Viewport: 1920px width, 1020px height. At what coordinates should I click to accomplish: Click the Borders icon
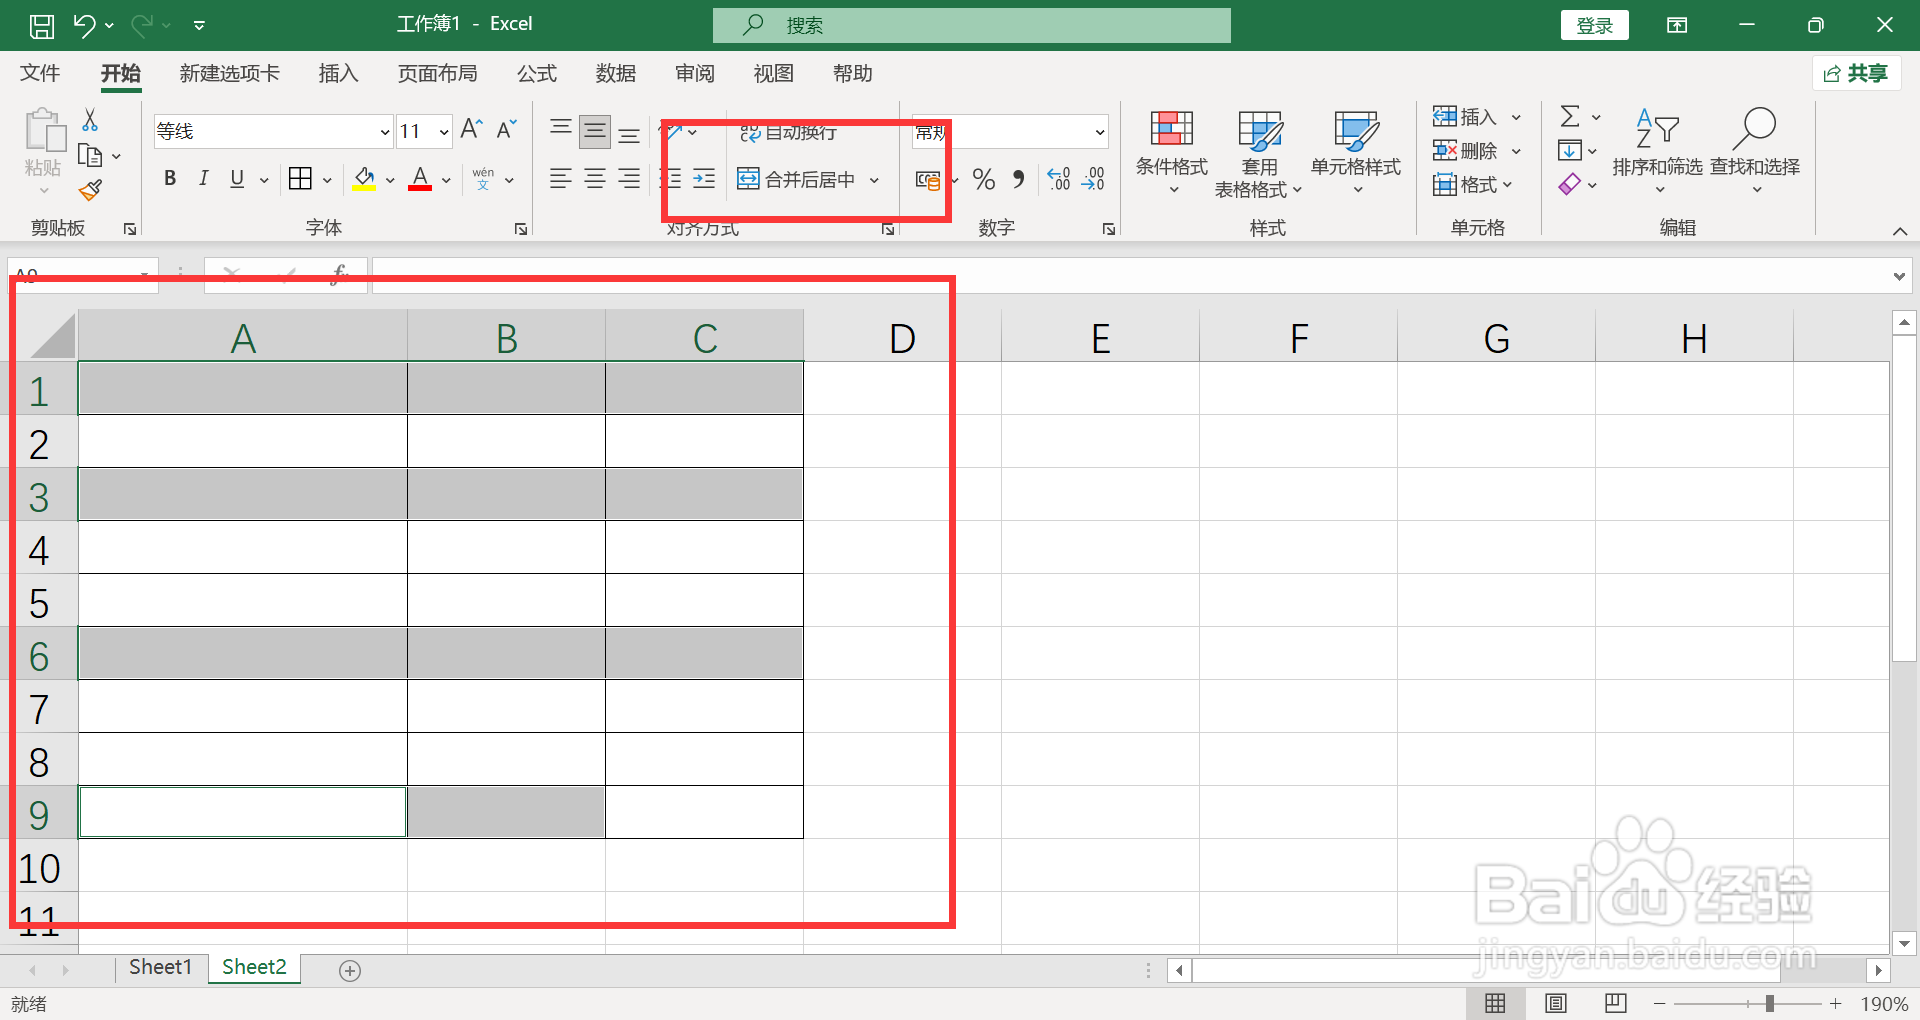point(300,179)
